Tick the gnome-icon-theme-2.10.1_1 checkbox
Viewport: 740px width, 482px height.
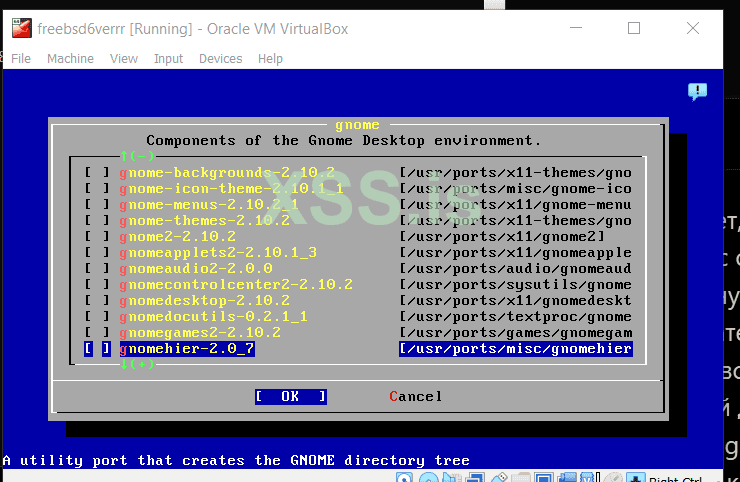click(x=97, y=188)
